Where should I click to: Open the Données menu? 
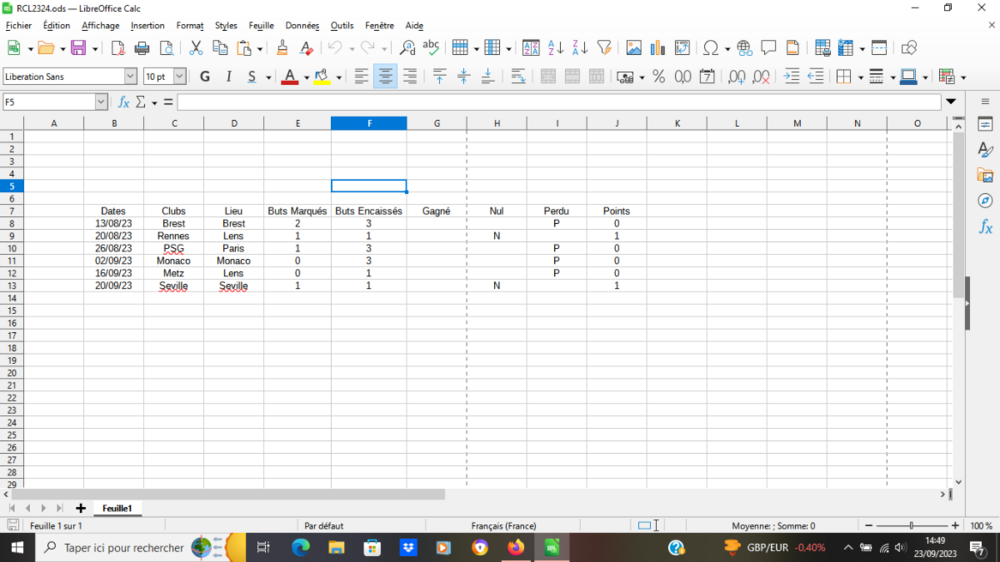click(x=301, y=26)
